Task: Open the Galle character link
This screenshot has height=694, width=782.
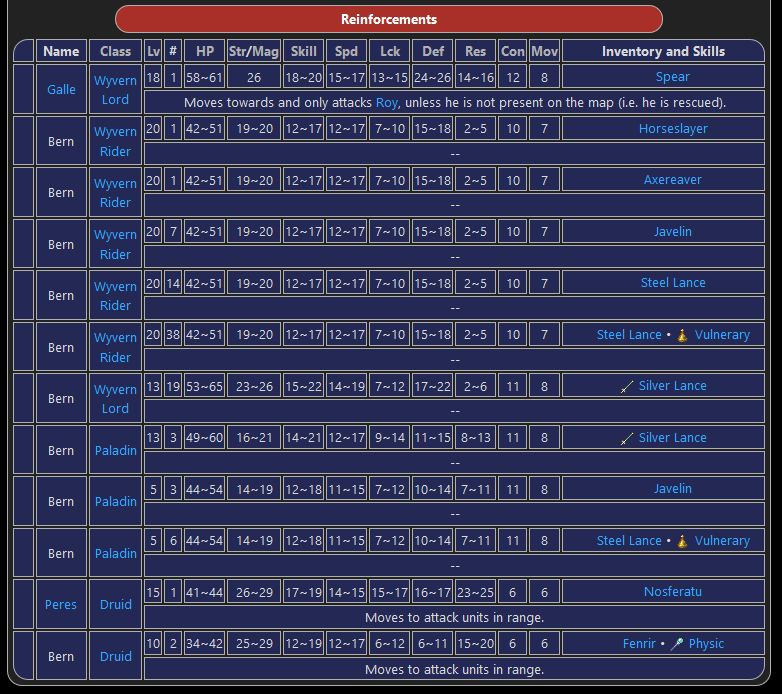Action: 61,90
